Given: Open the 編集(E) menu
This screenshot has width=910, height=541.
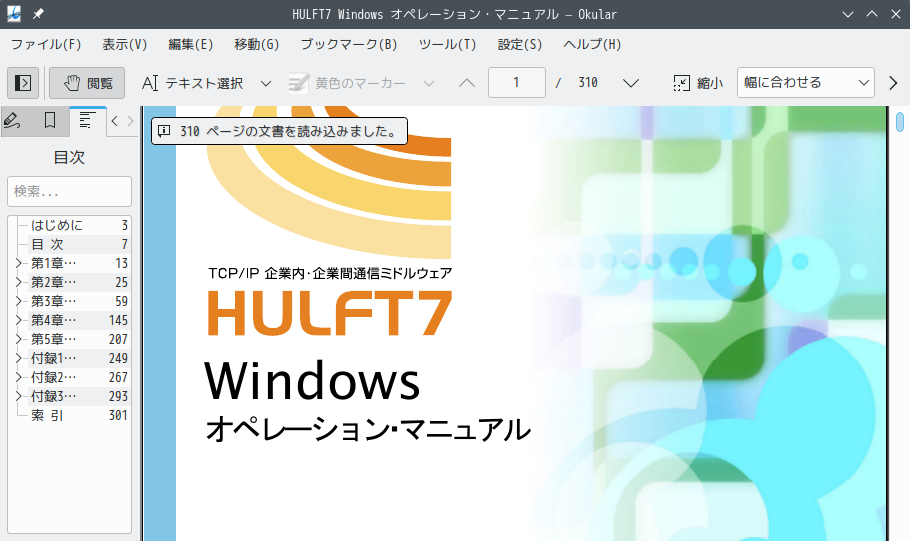Looking at the screenshot, I should click(x=190, y=45).
